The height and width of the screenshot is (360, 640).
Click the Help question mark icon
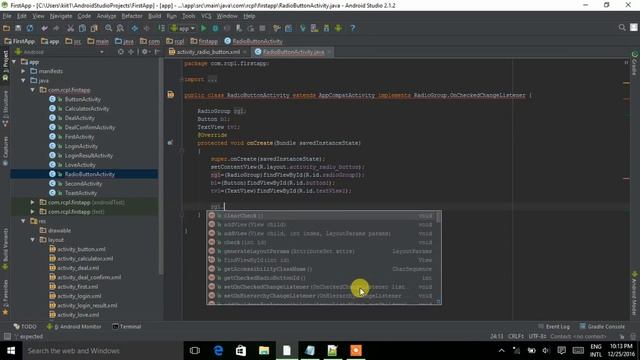(x=353, y=28)
